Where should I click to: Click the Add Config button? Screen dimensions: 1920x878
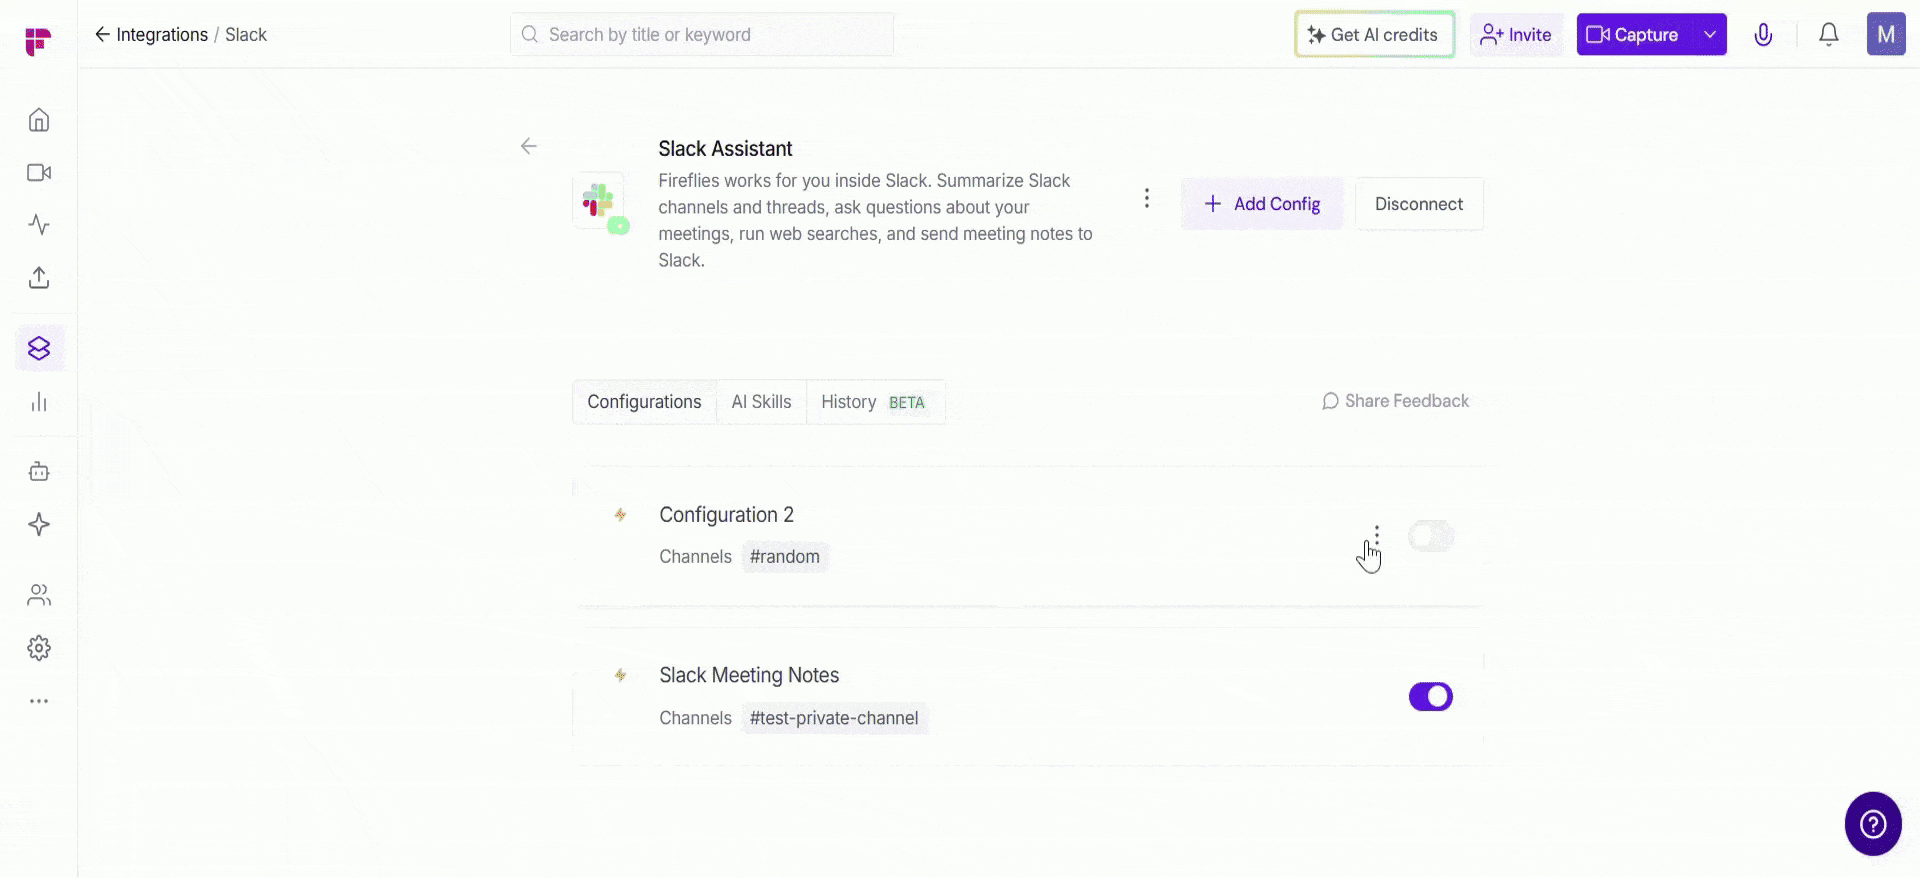point(1262,204)
